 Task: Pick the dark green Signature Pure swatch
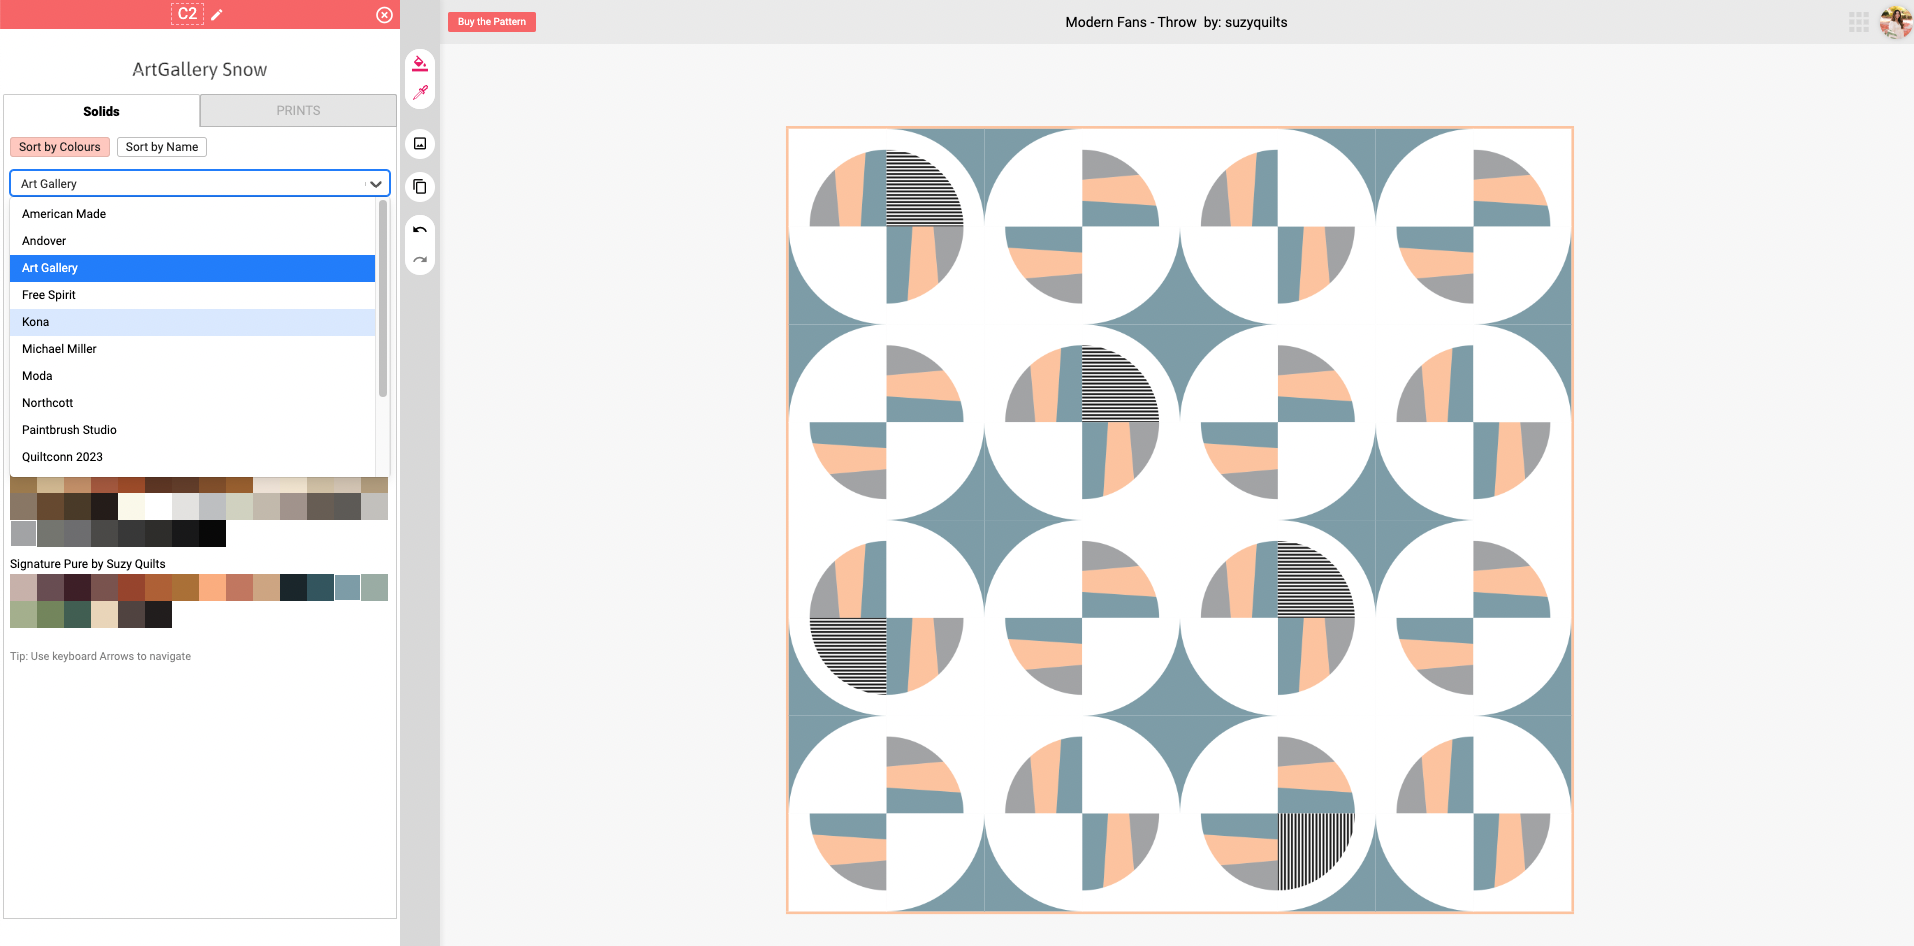click(x=77, y=615)
